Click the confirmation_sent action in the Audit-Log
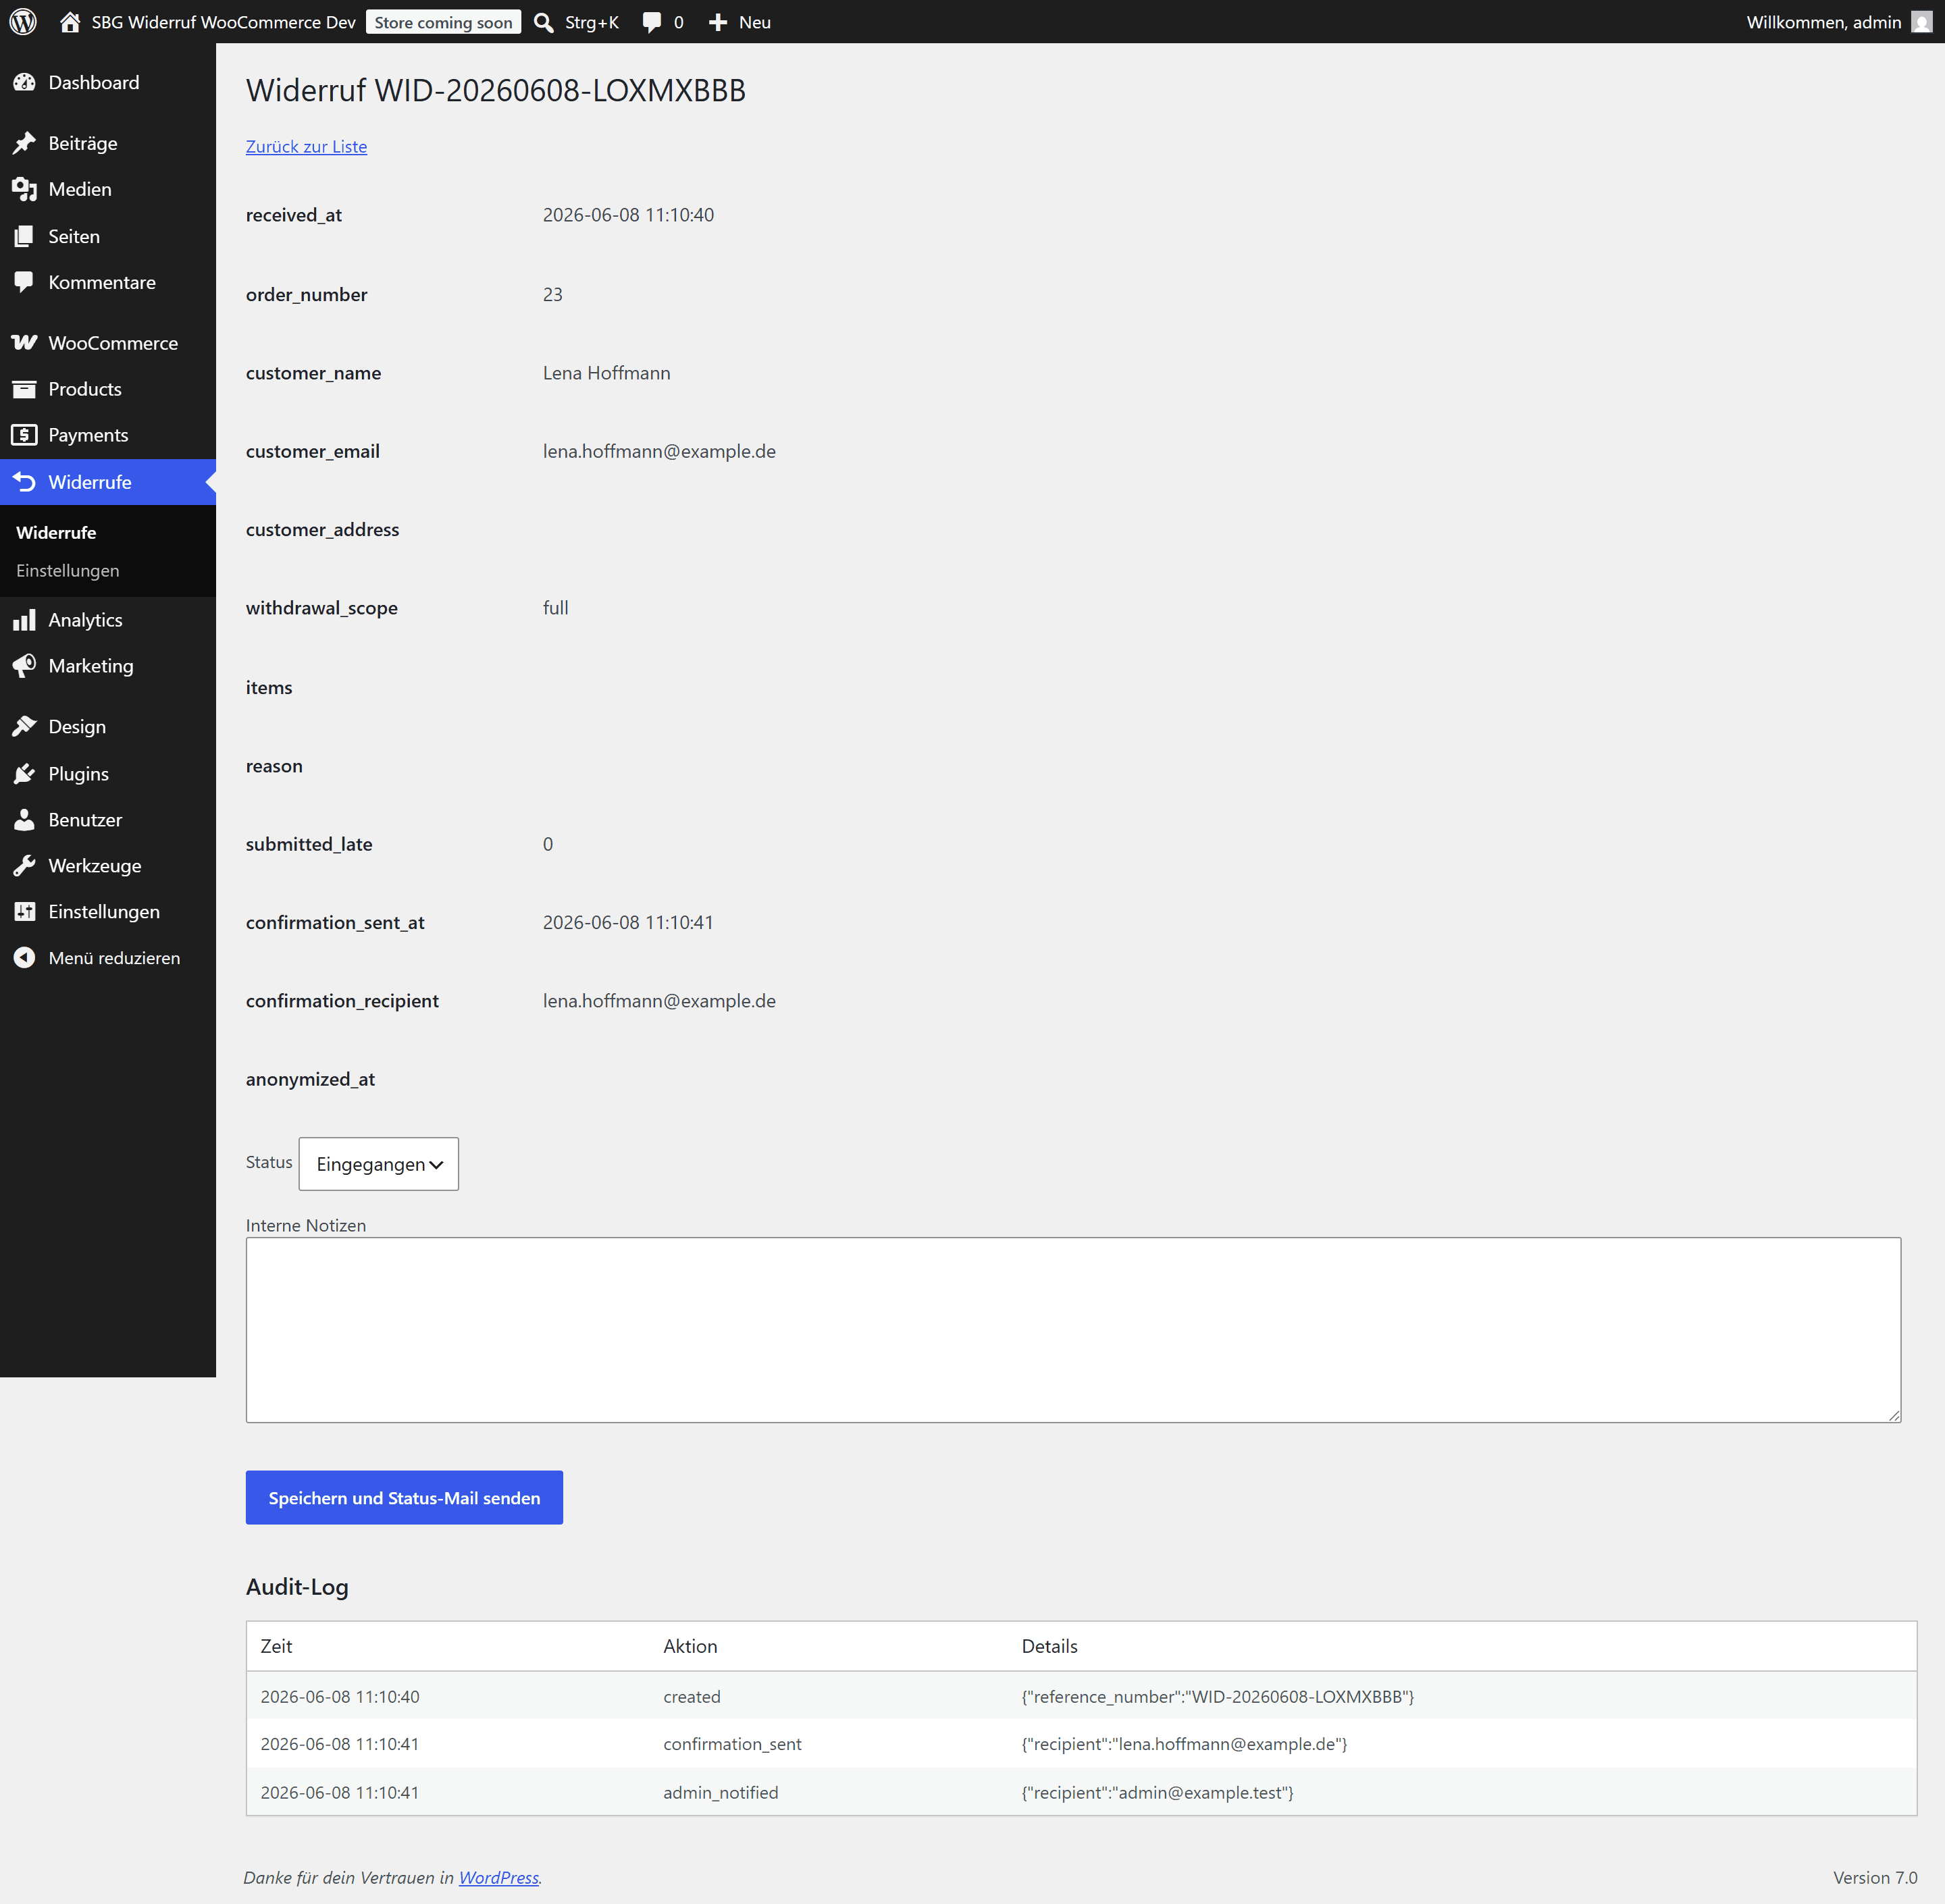Image resolution: width=1945 pixels, height=1904 pixels. (732, 1744)
